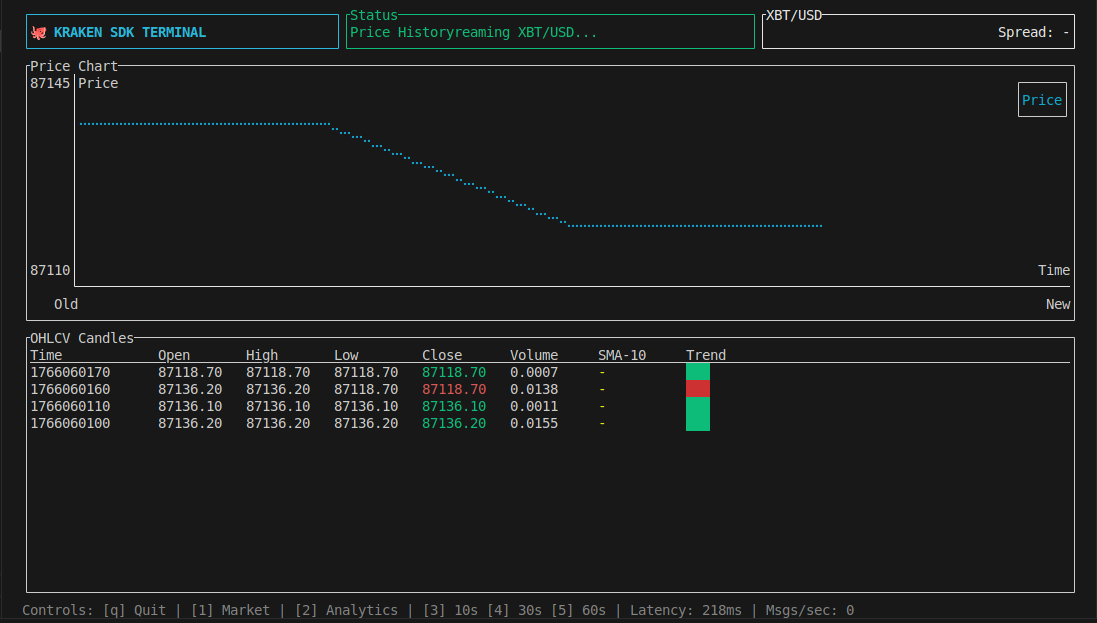Viewport: 1097px width, 623px height.
Task: Select candle row 1766060110
Action: (549, 406)
